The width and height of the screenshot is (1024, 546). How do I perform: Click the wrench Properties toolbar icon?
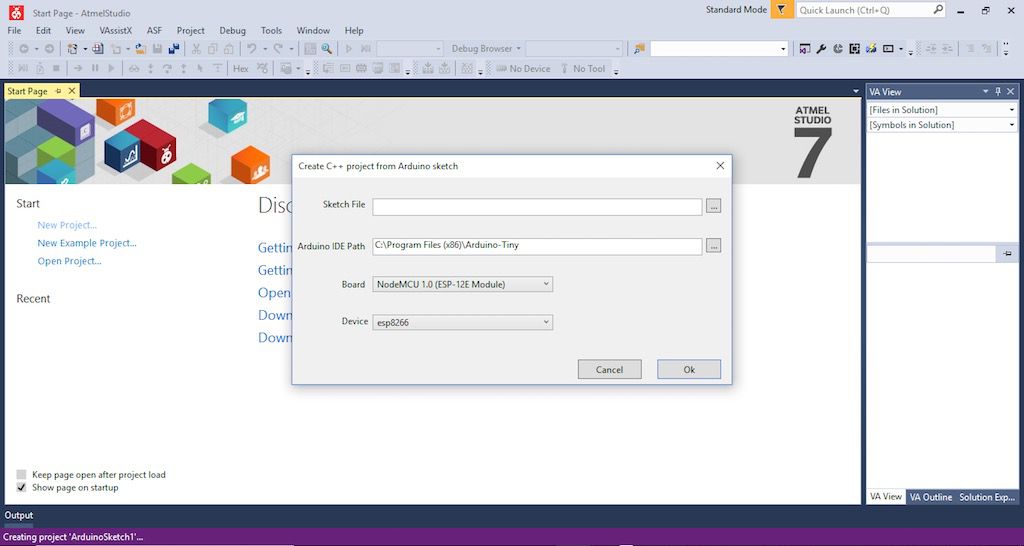tap(821, 49)
